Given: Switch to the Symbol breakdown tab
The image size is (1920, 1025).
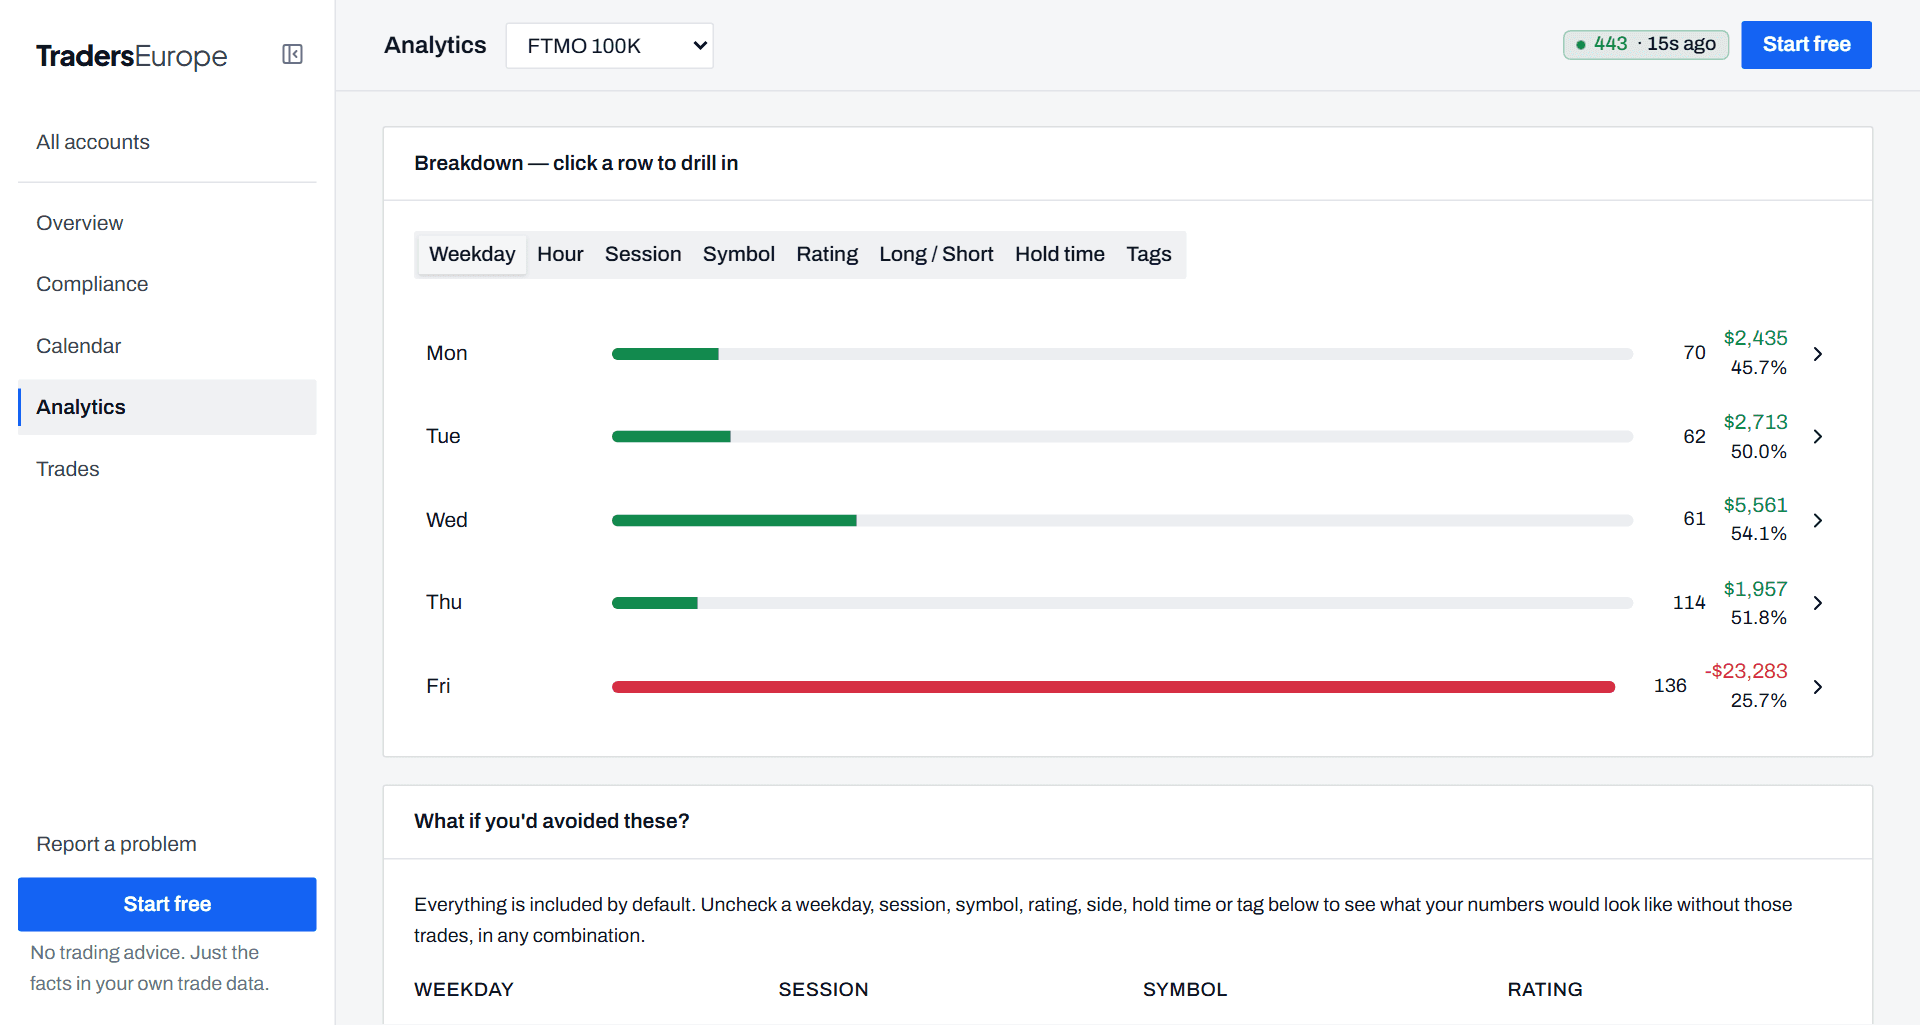Looking at the screenshot, I should (x=739, y=254).
